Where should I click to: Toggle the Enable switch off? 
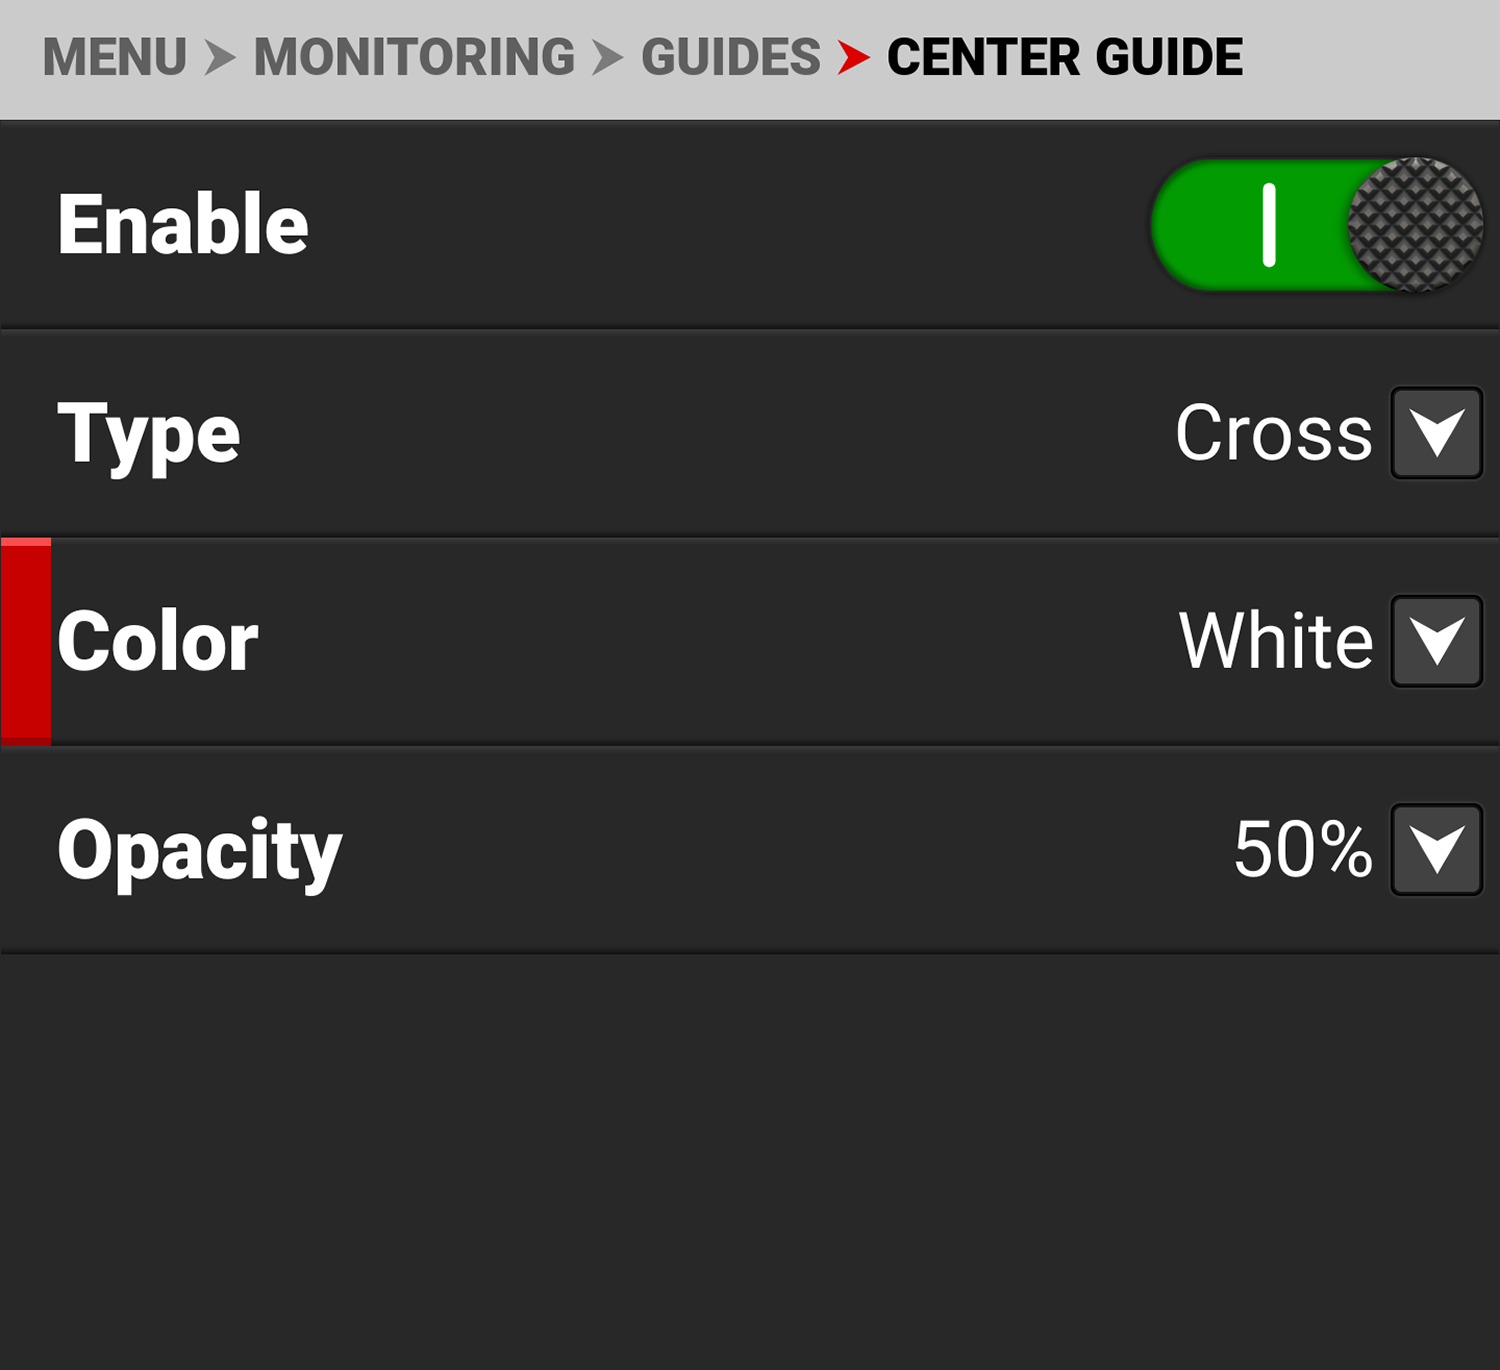point(1316,225)
